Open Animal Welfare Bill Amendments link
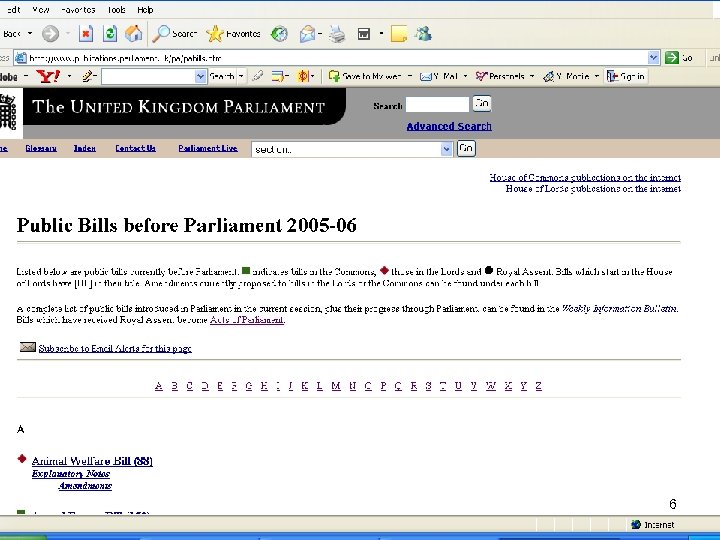The width and height of the screenshot is (720, 540). tap(85, 485)
